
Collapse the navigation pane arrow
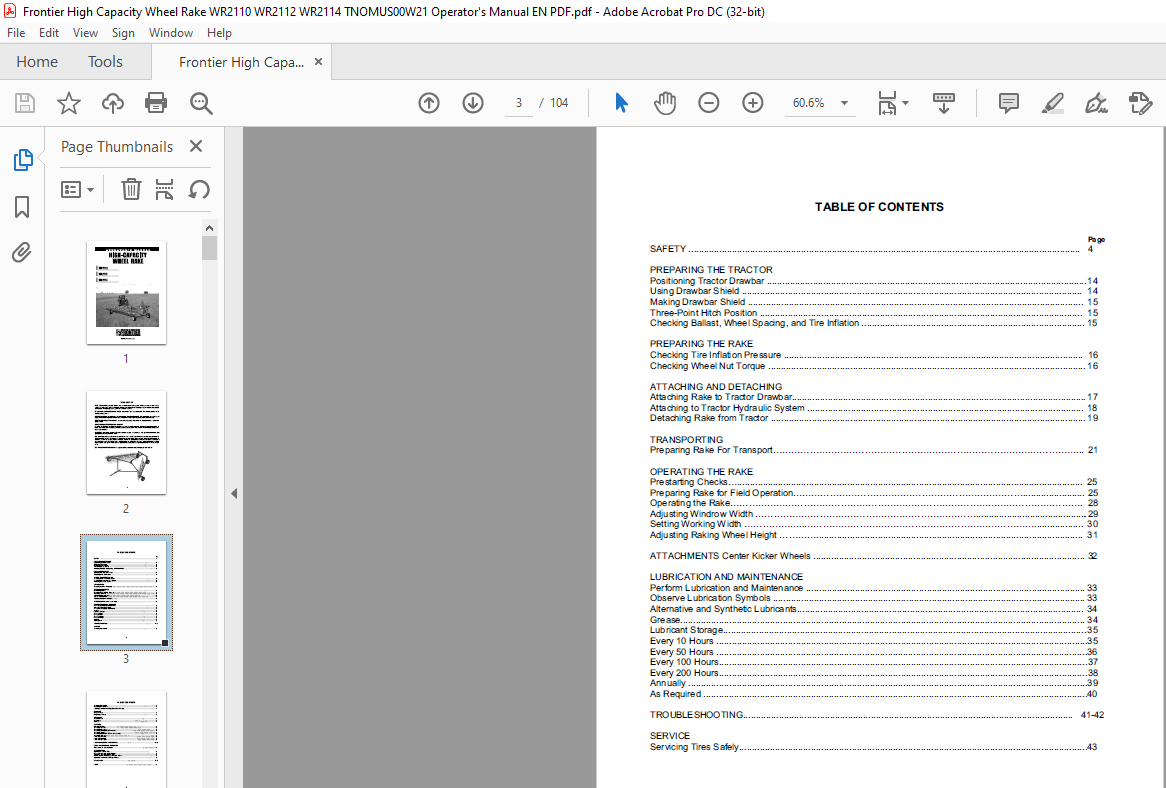(x=233, y=493)
